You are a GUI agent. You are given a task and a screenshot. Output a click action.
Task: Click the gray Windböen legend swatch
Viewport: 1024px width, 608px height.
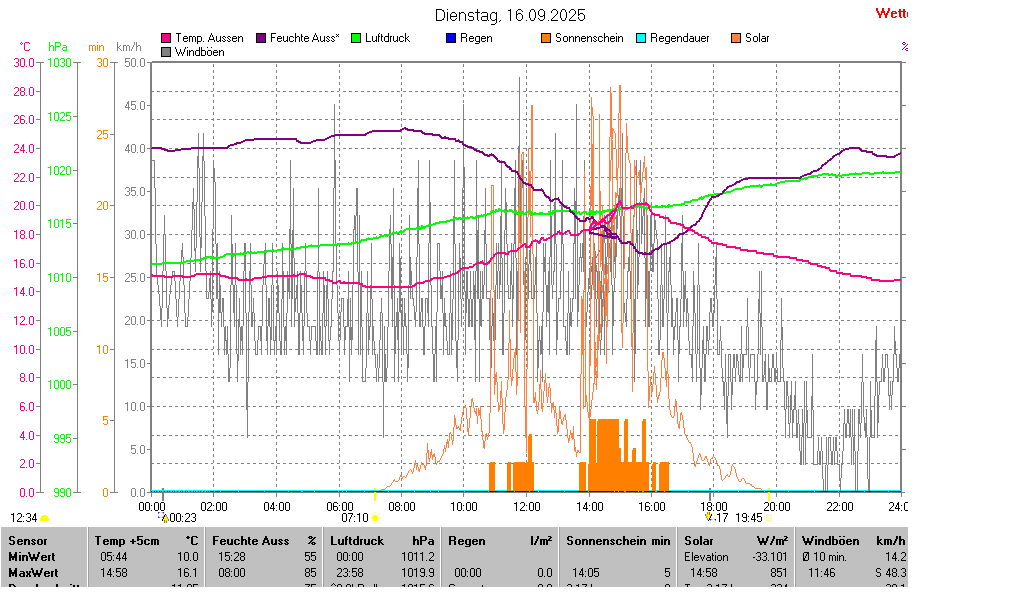pos(166,52)
